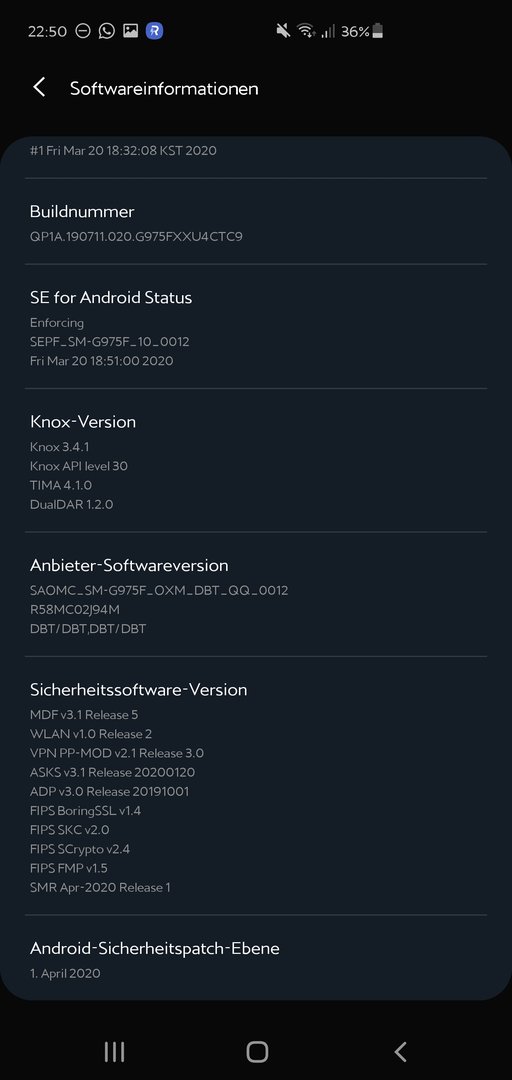Open the WhatsApp notification icon
This screenshot has height=1080, width=512.
(x=106, y=31)
